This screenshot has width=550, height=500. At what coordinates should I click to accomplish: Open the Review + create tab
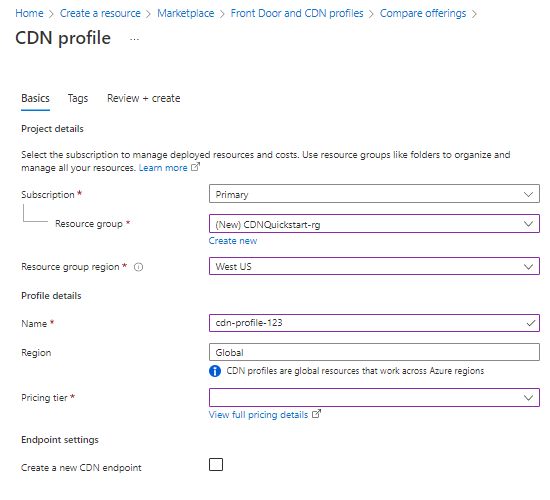tap(143, 99)
